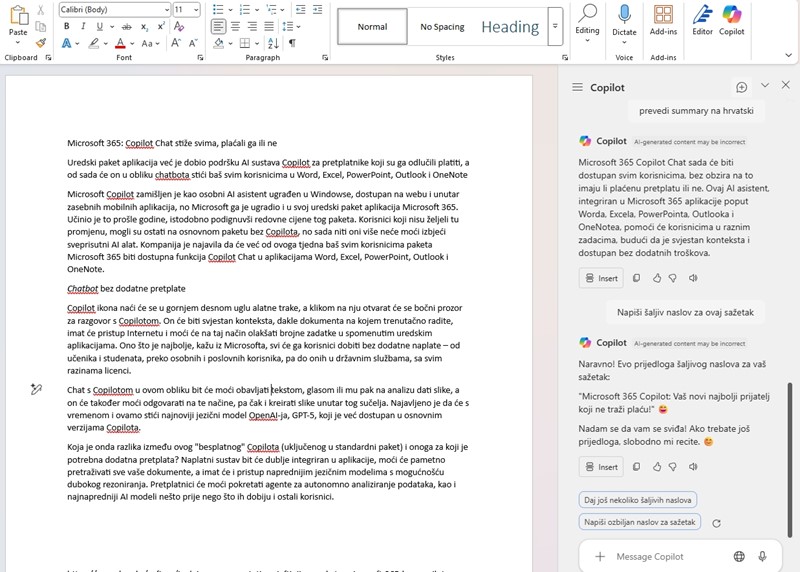Open the Add-ins gallery
Screen dimensions: 800x572
click(663, 20)
